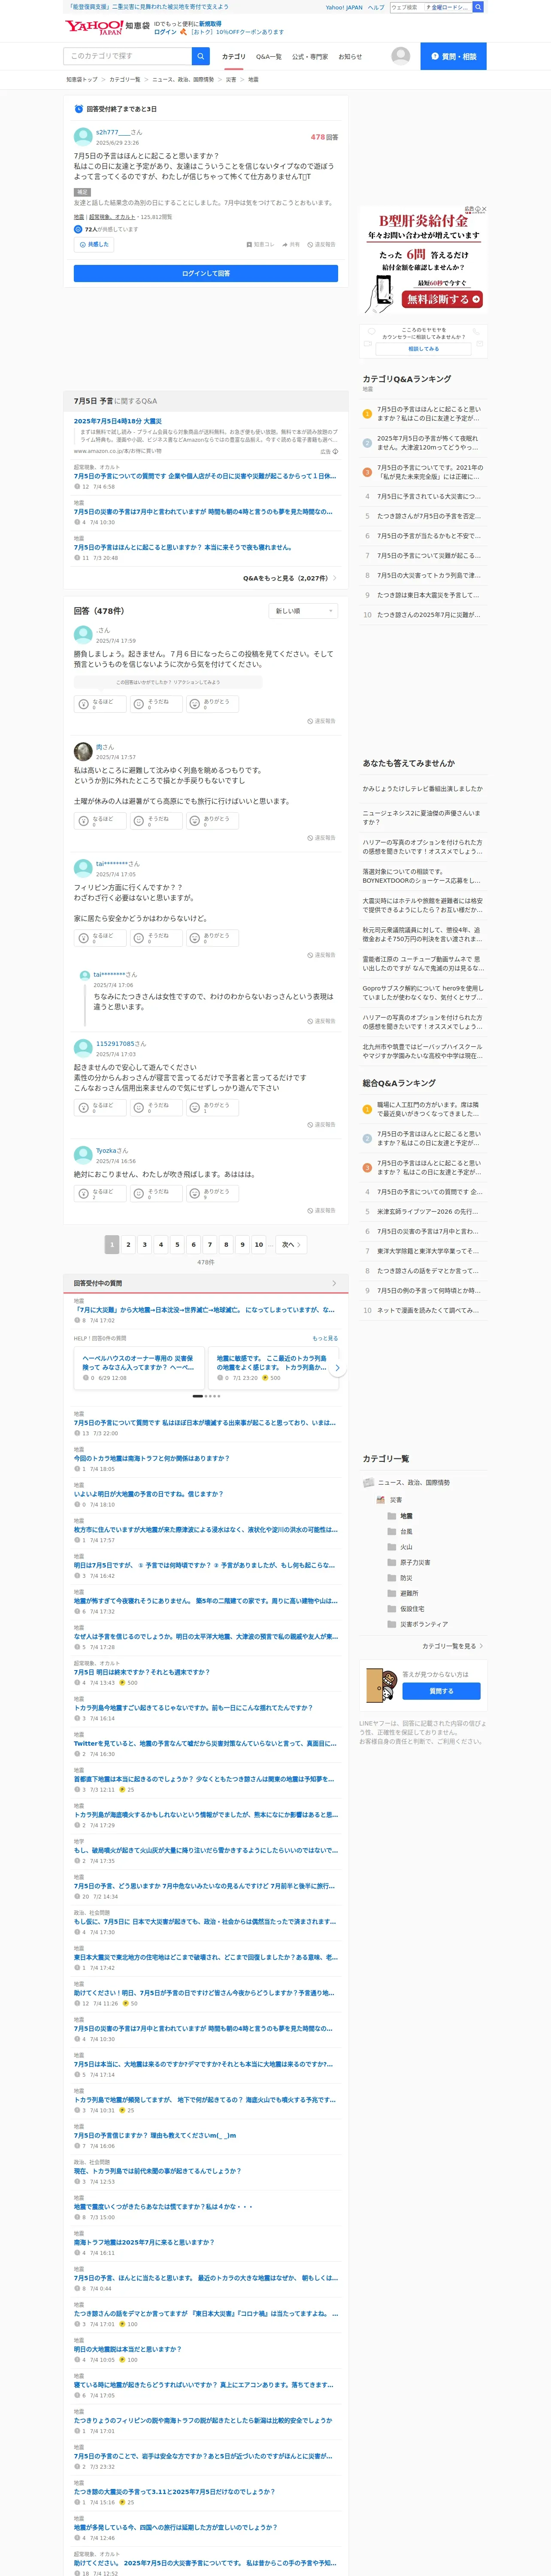Click the ヘルプ link in the header
551x2576 pixels.
point(376,7)
